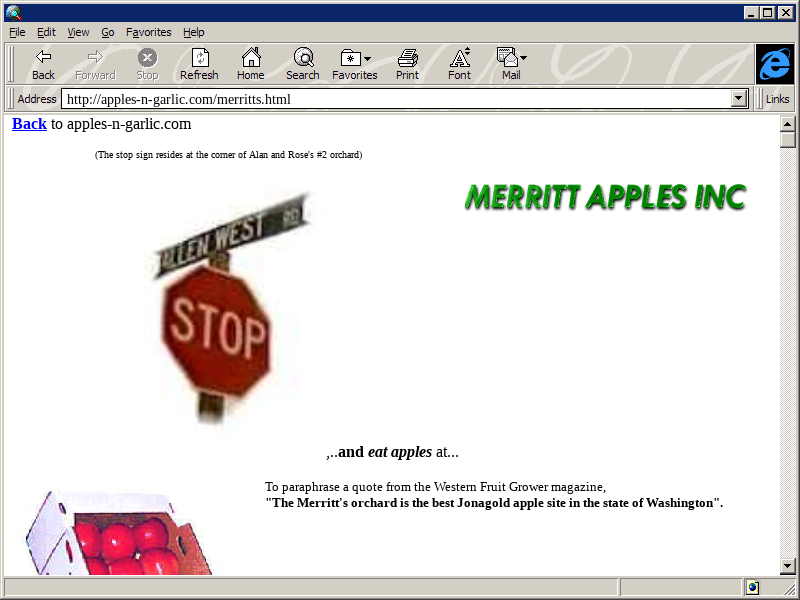Click the Refresh page icon

coord(199,58)
